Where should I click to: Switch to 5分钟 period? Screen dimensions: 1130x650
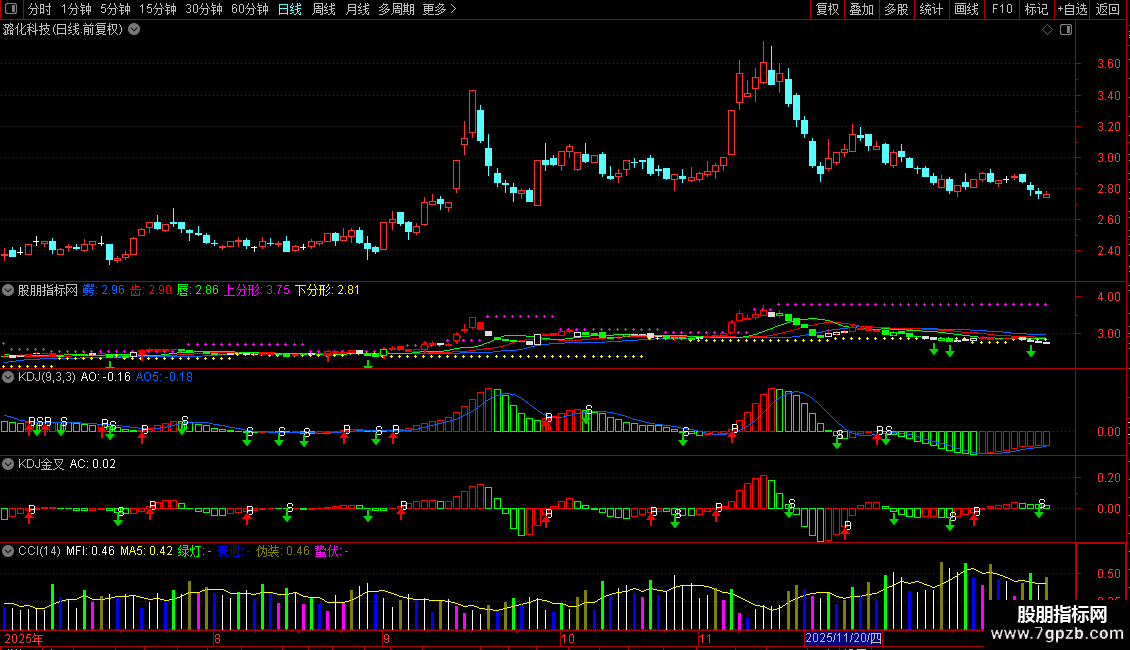tap(115, 9)
